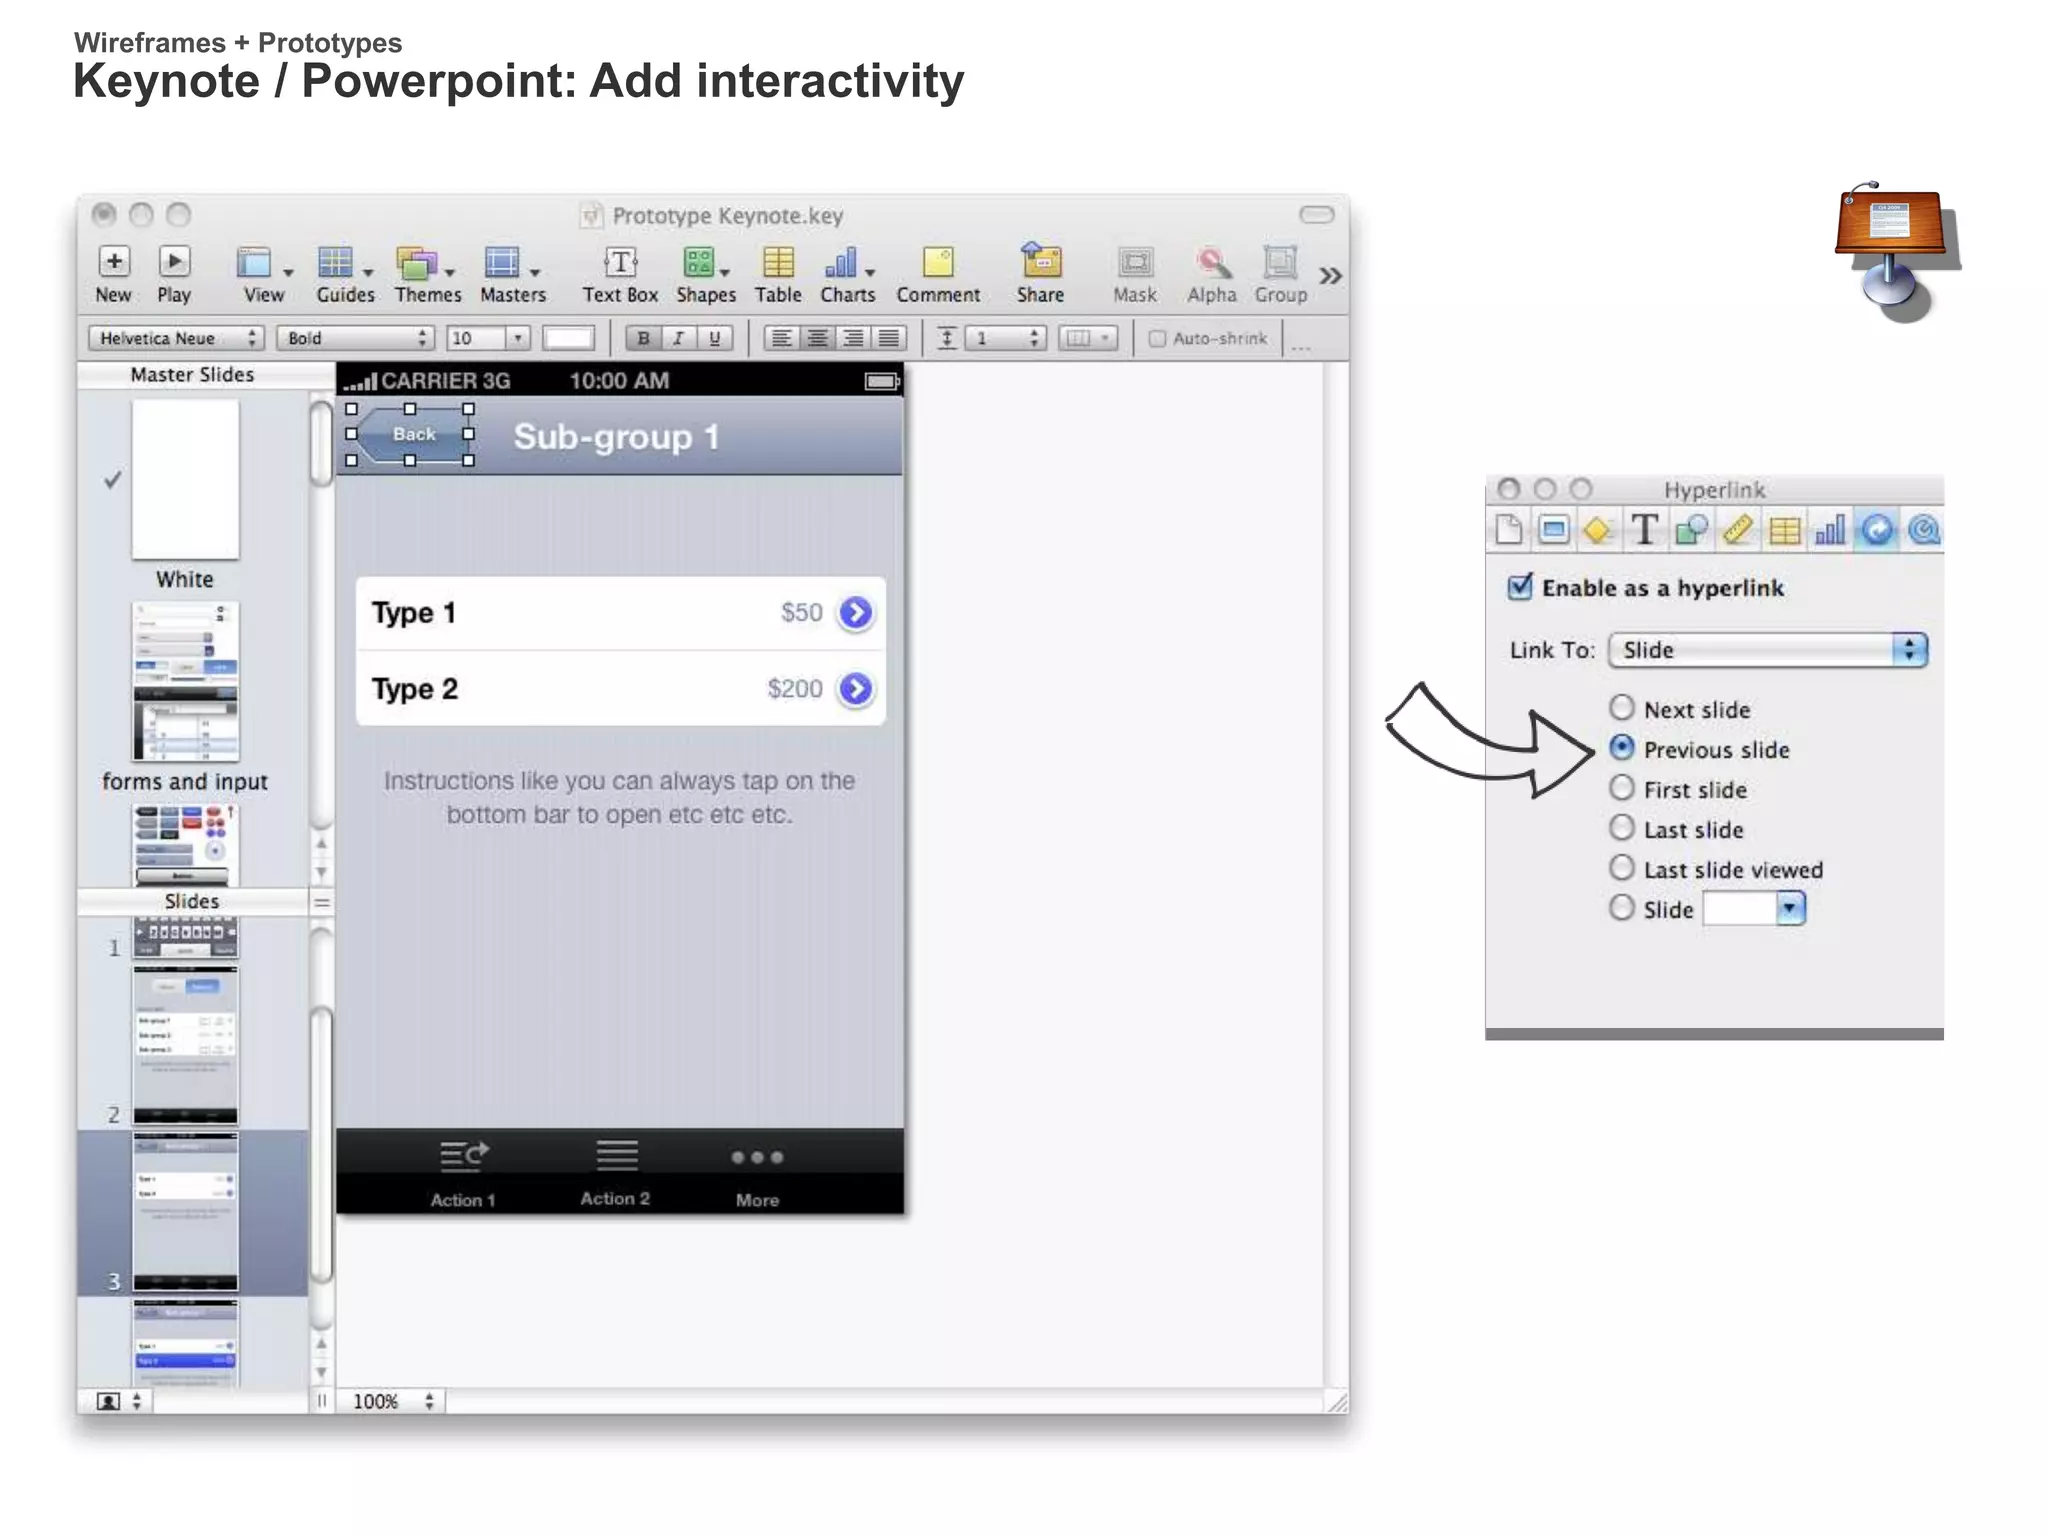This screenshot has width=2048, height=1536.
Task: Toggle Bold formatting button
Action: [x=643, y=338]
